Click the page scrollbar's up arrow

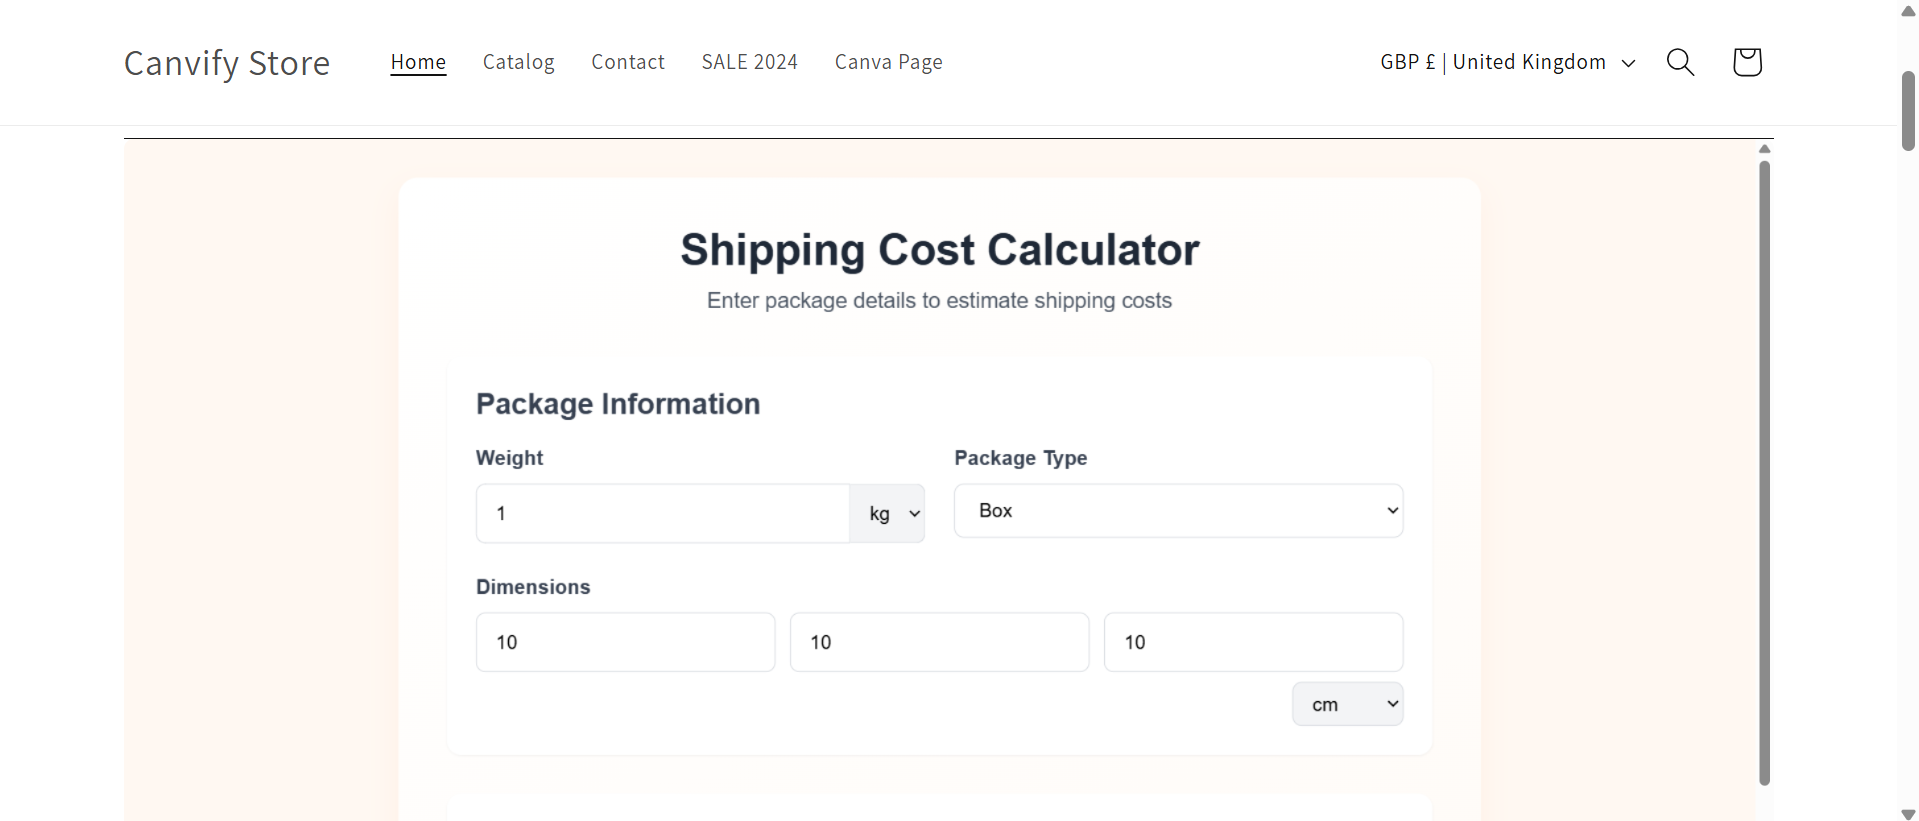1908,11
